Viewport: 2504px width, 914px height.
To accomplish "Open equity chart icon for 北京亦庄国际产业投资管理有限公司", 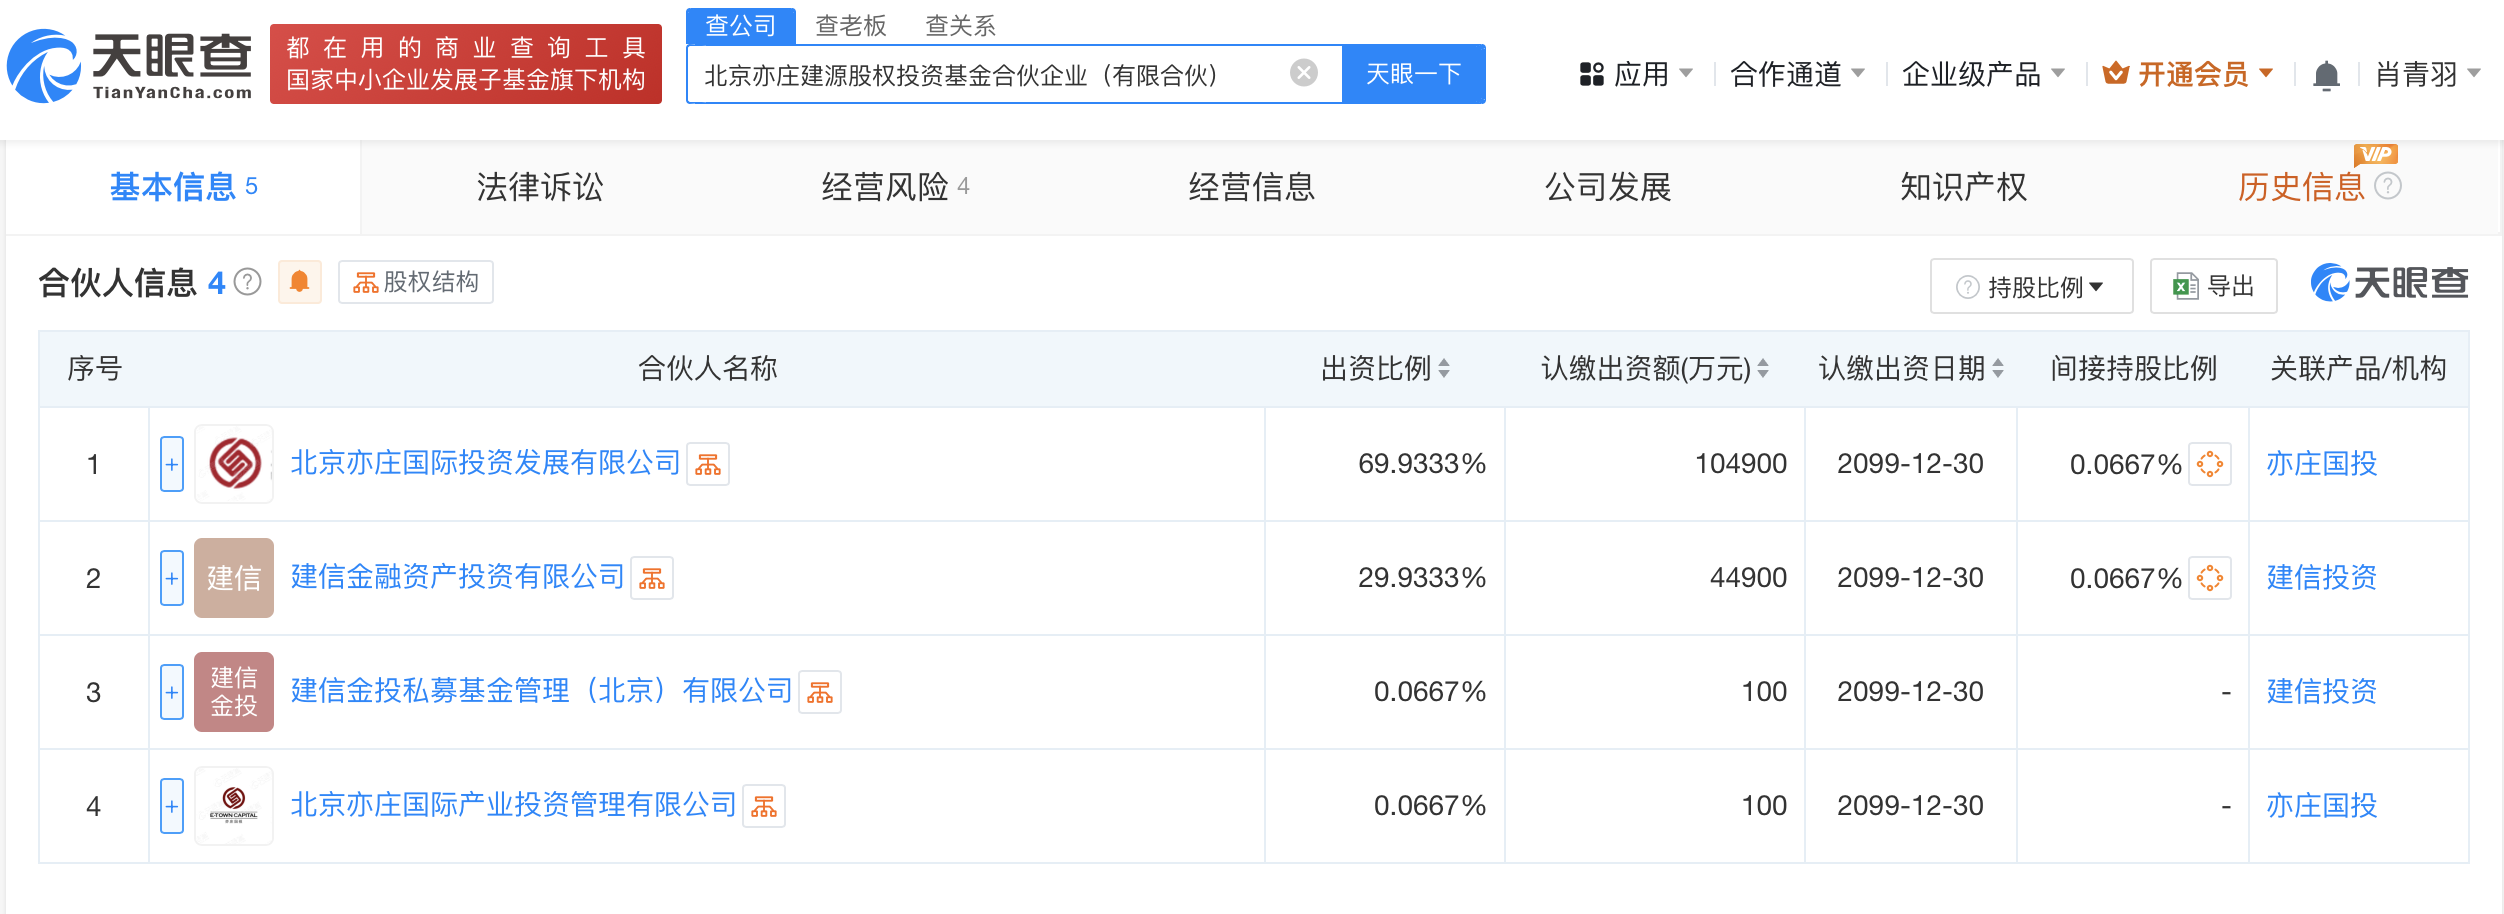I will pos(764,806).
